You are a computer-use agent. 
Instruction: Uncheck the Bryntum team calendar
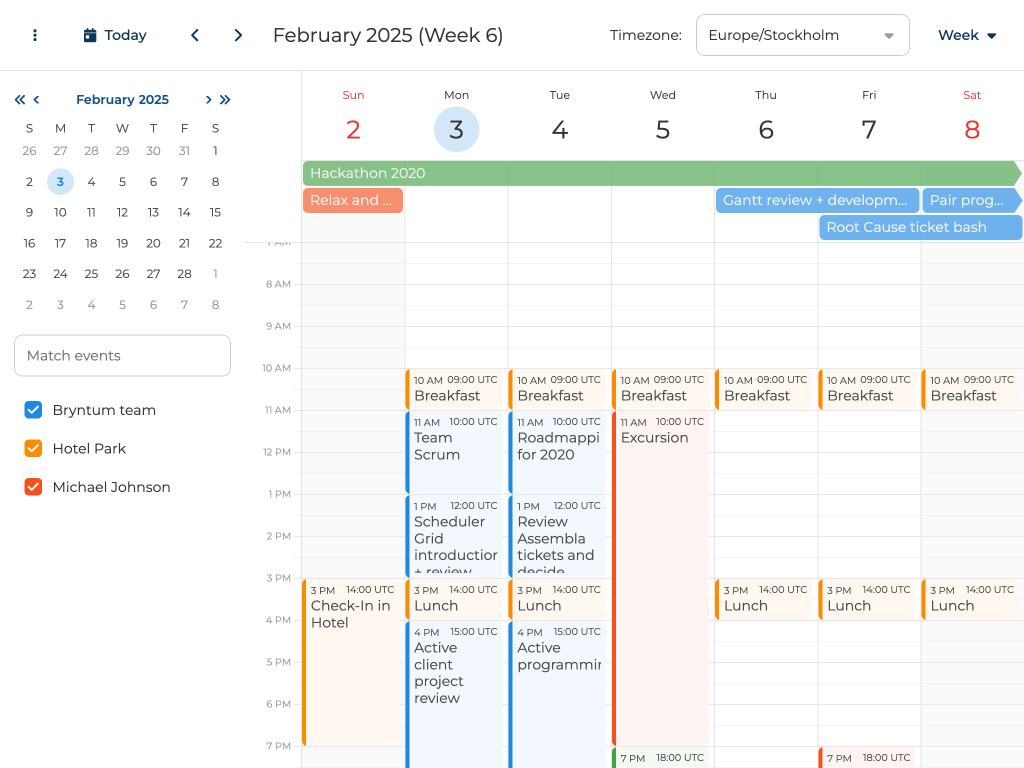tap(33, 410)
